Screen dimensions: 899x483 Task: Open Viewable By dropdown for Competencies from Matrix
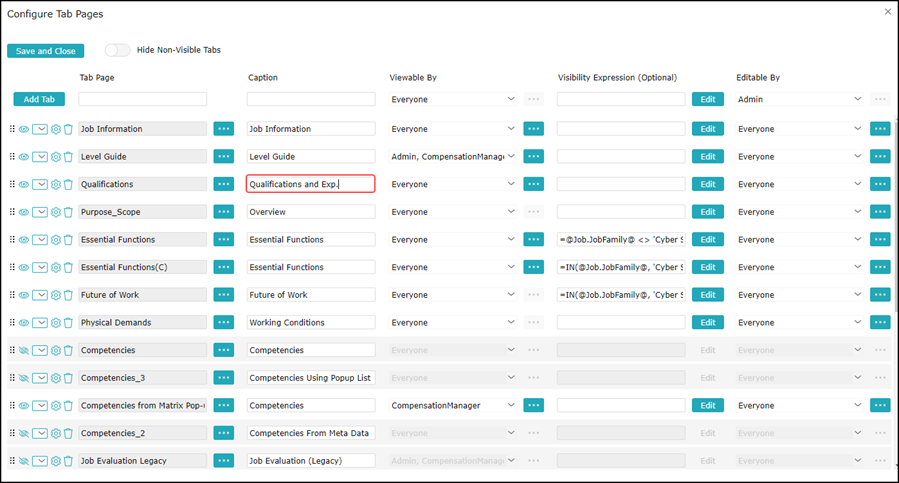pos(453,406)
